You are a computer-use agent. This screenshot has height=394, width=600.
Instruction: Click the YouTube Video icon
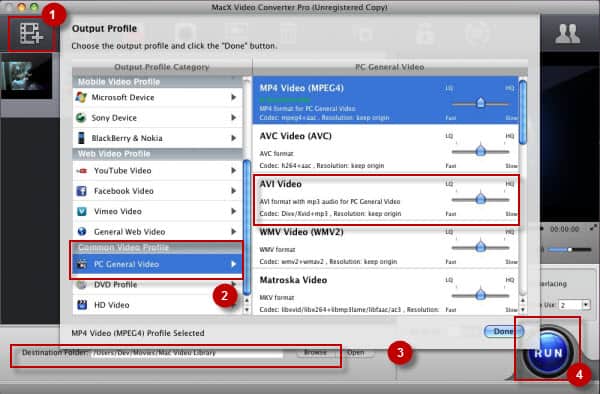click(82, 171)
